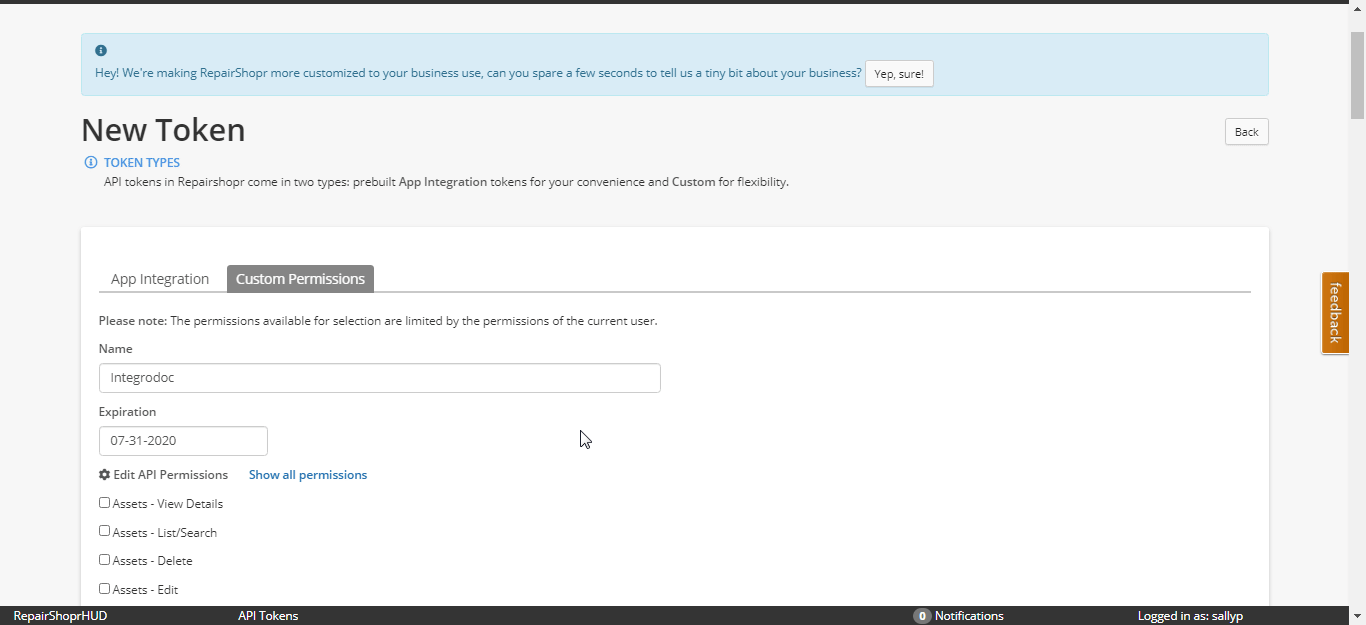The width and height of the screenshot is (1366, 625).
Task: Click the Notifications count badge
Action: point(922,616)
